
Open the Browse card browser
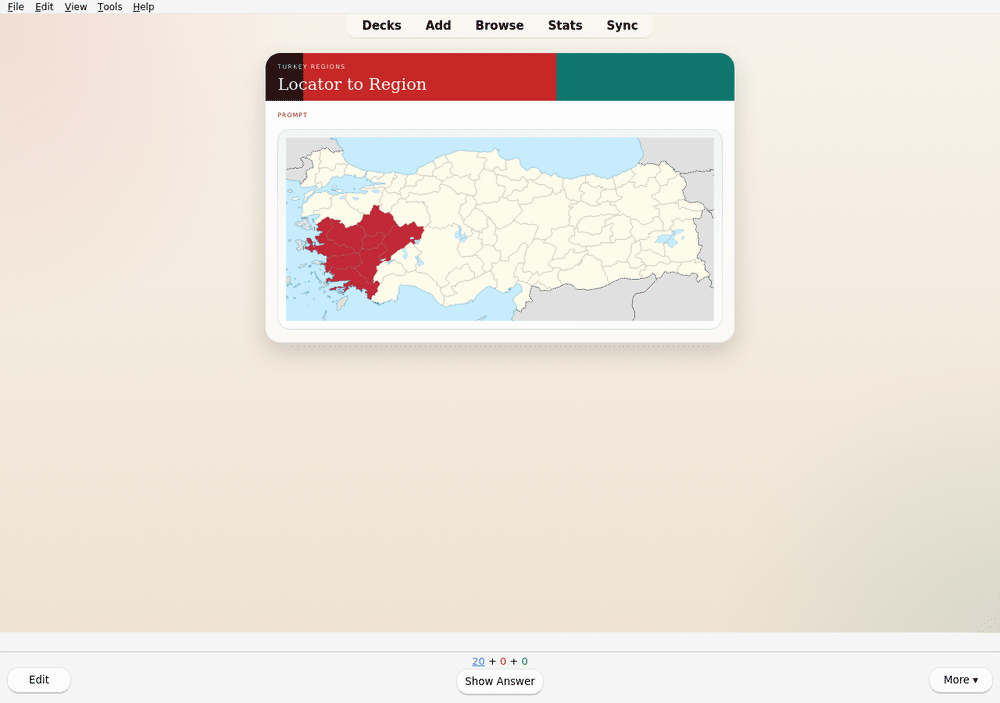tap(499, 26)
